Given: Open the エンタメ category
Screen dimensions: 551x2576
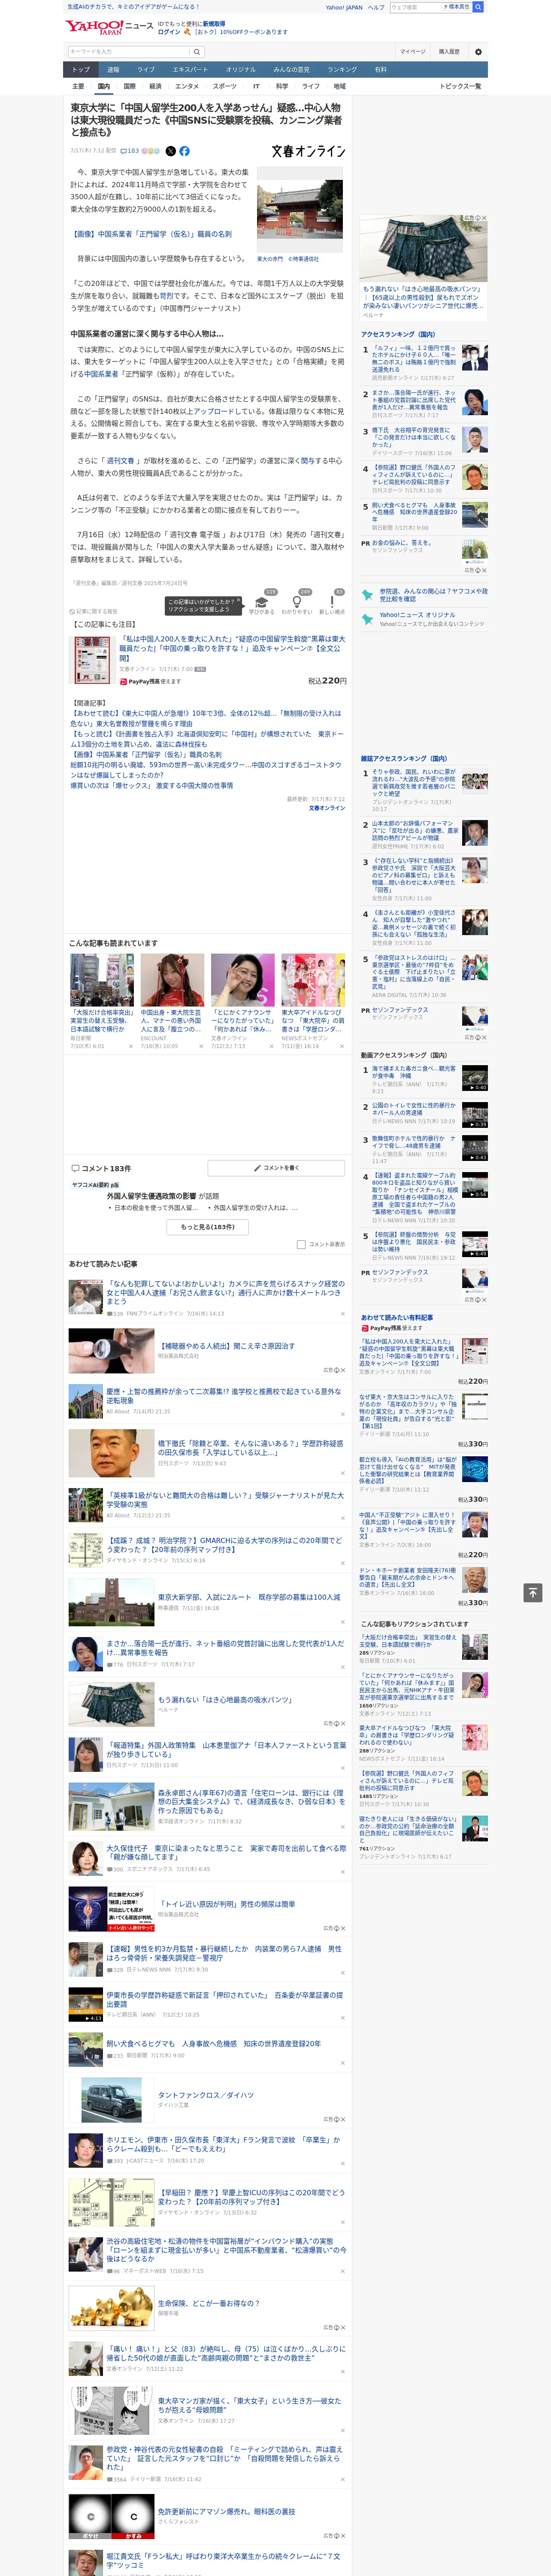Looking at the screenshot, I should click(187, 86).
